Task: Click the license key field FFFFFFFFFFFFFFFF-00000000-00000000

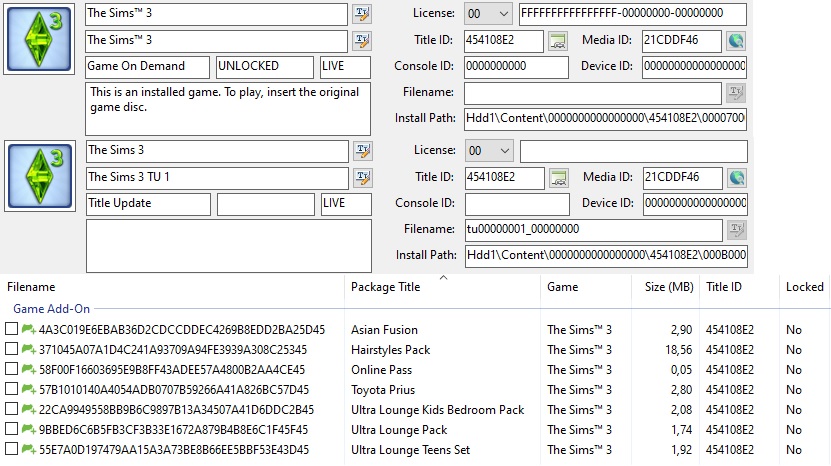Action: click(x=633, y=14)
